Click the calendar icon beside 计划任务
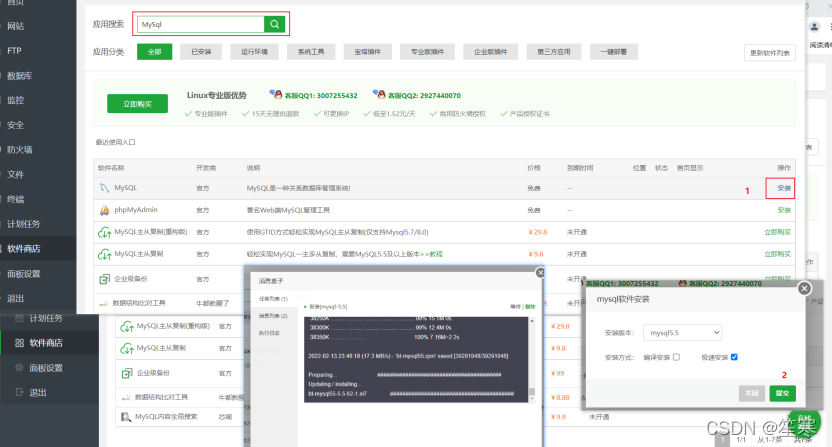The image size is (832, 447). click(x=20, y=318)
